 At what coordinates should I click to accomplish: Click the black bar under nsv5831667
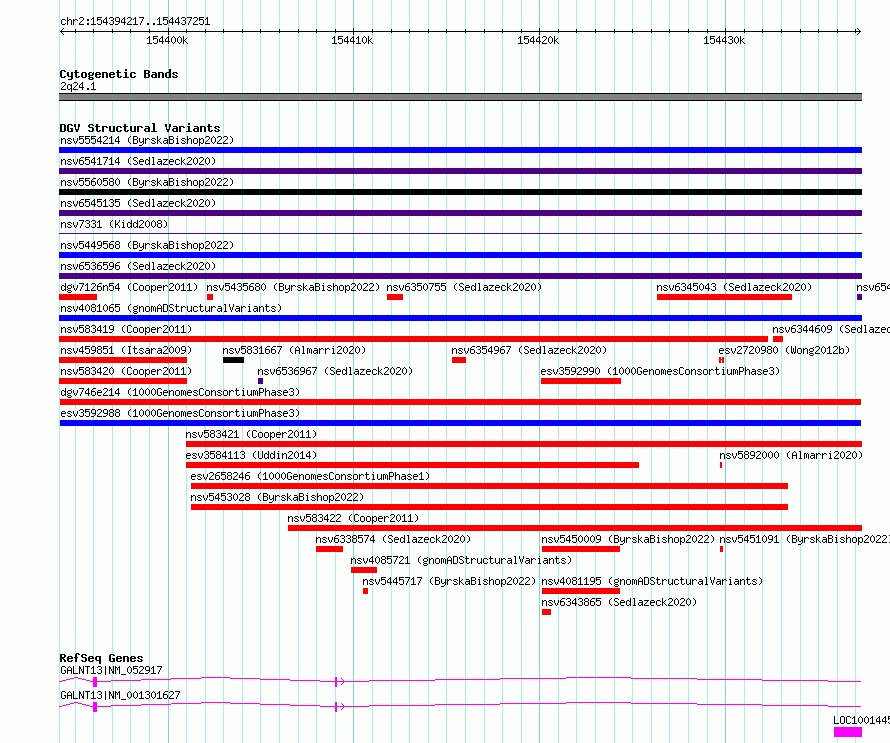(233, 360)
